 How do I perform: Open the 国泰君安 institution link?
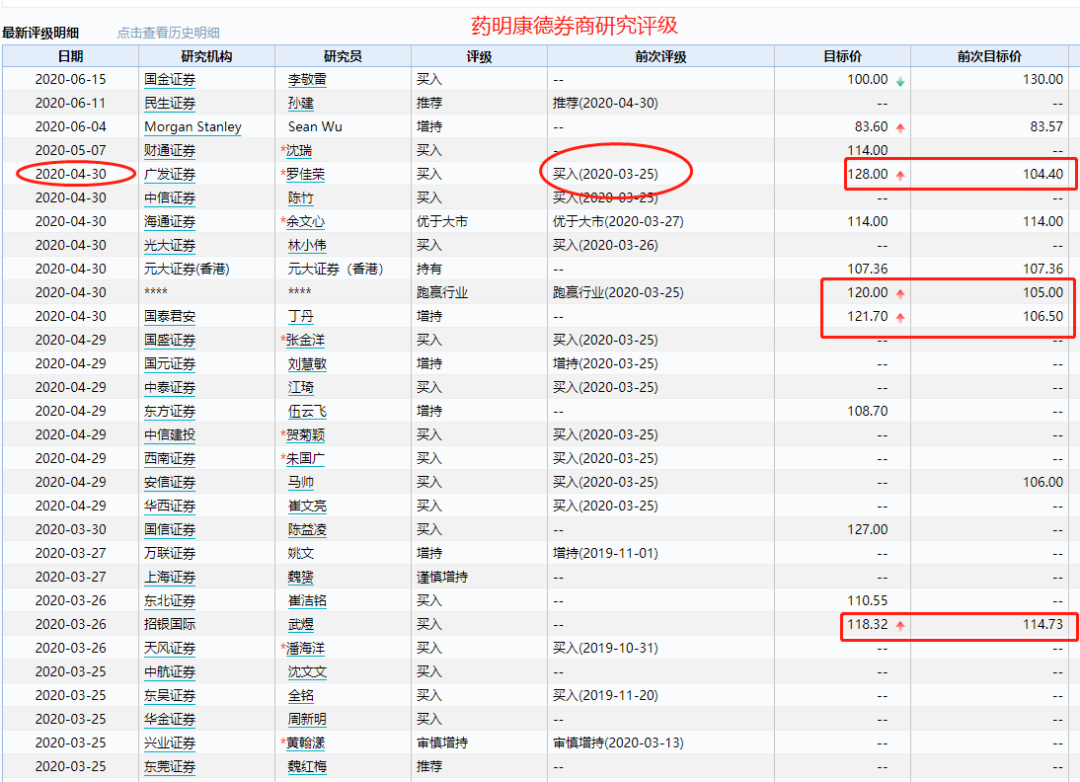169,316
